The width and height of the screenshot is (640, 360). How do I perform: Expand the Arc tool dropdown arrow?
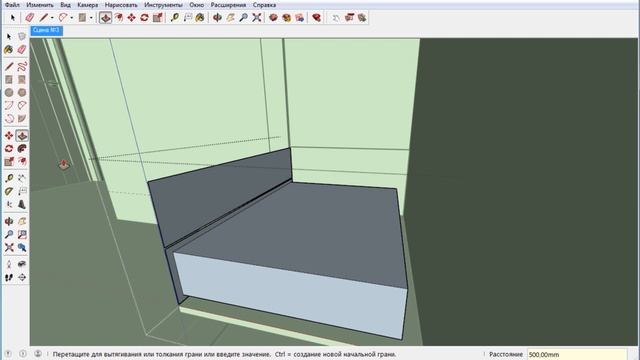point(71,18)
